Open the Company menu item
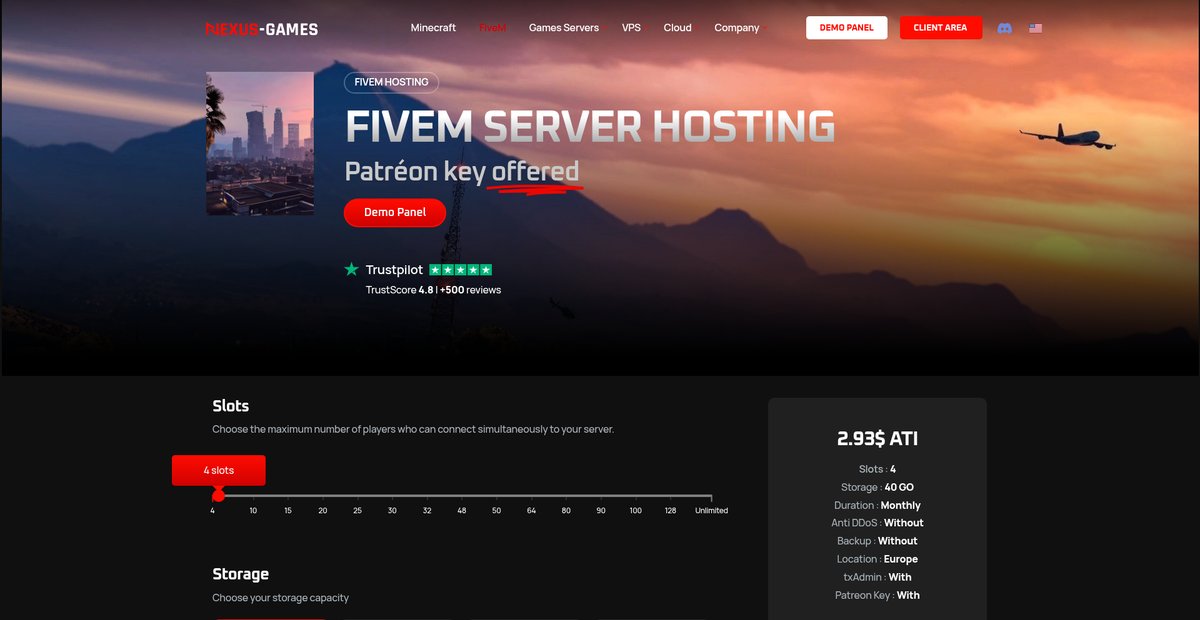Image resolution: width=1200 pixels, height=620 pixels. pyautogui.click(x=737, y=28)
